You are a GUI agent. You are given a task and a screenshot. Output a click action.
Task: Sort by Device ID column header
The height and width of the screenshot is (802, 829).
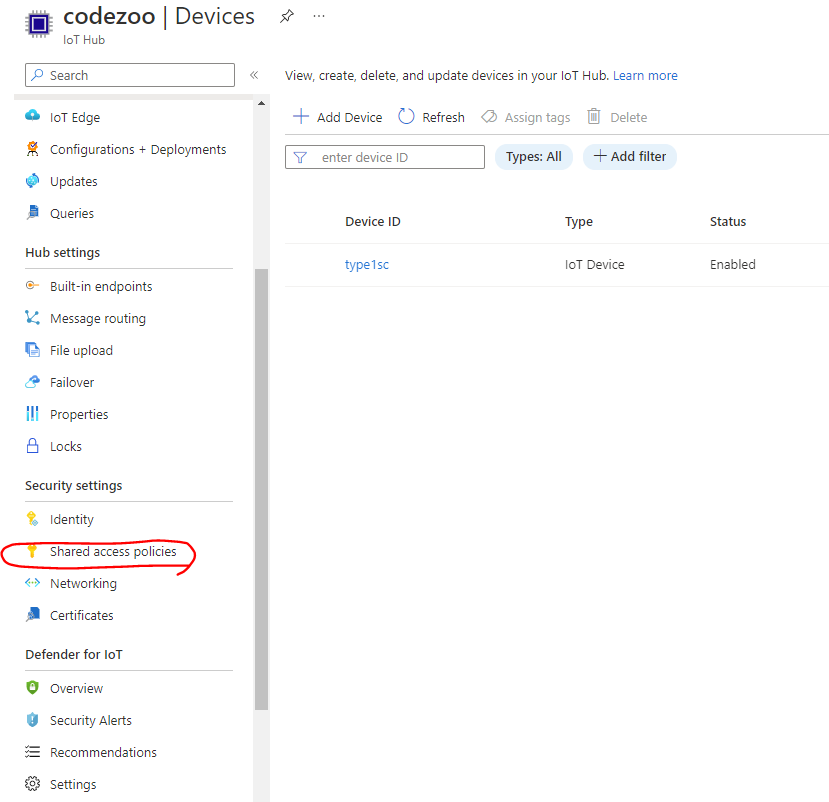[373, 222]
